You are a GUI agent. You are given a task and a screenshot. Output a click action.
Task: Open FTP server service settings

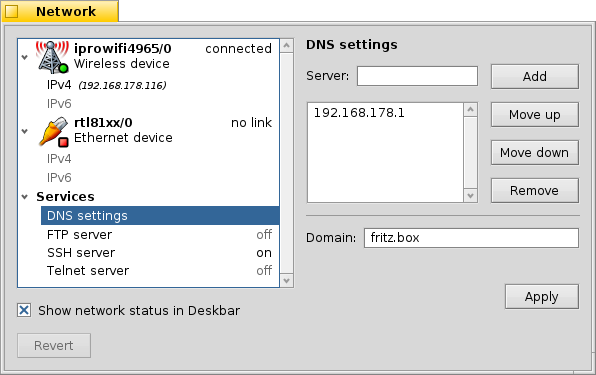(160, 234)
